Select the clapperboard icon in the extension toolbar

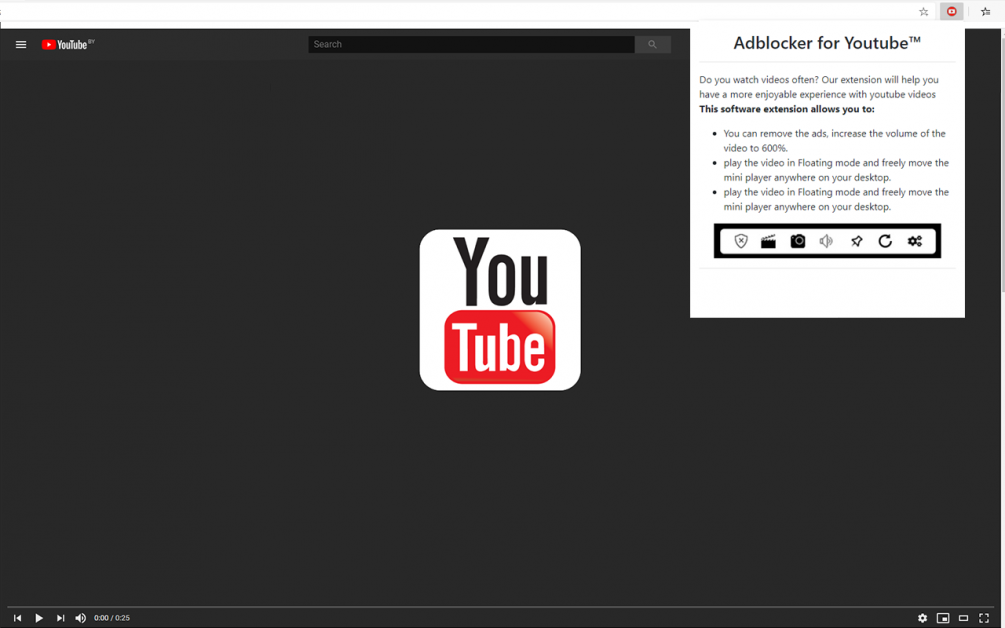(x=768, y=241)
